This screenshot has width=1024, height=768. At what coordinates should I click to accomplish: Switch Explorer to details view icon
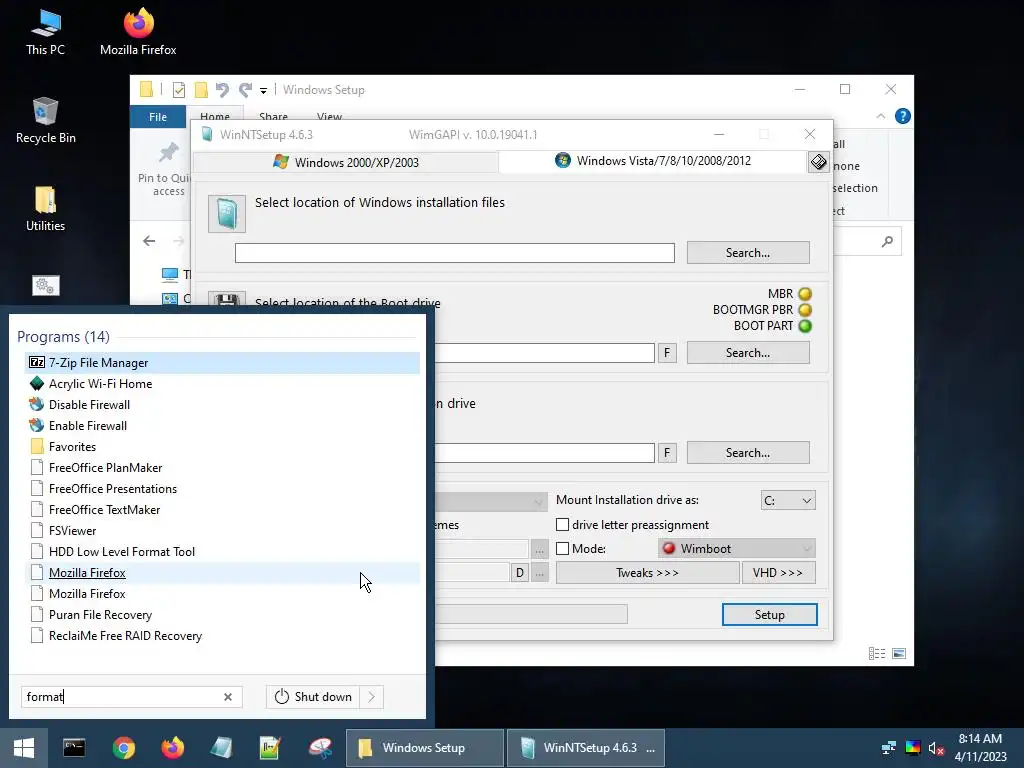[877, 654]
